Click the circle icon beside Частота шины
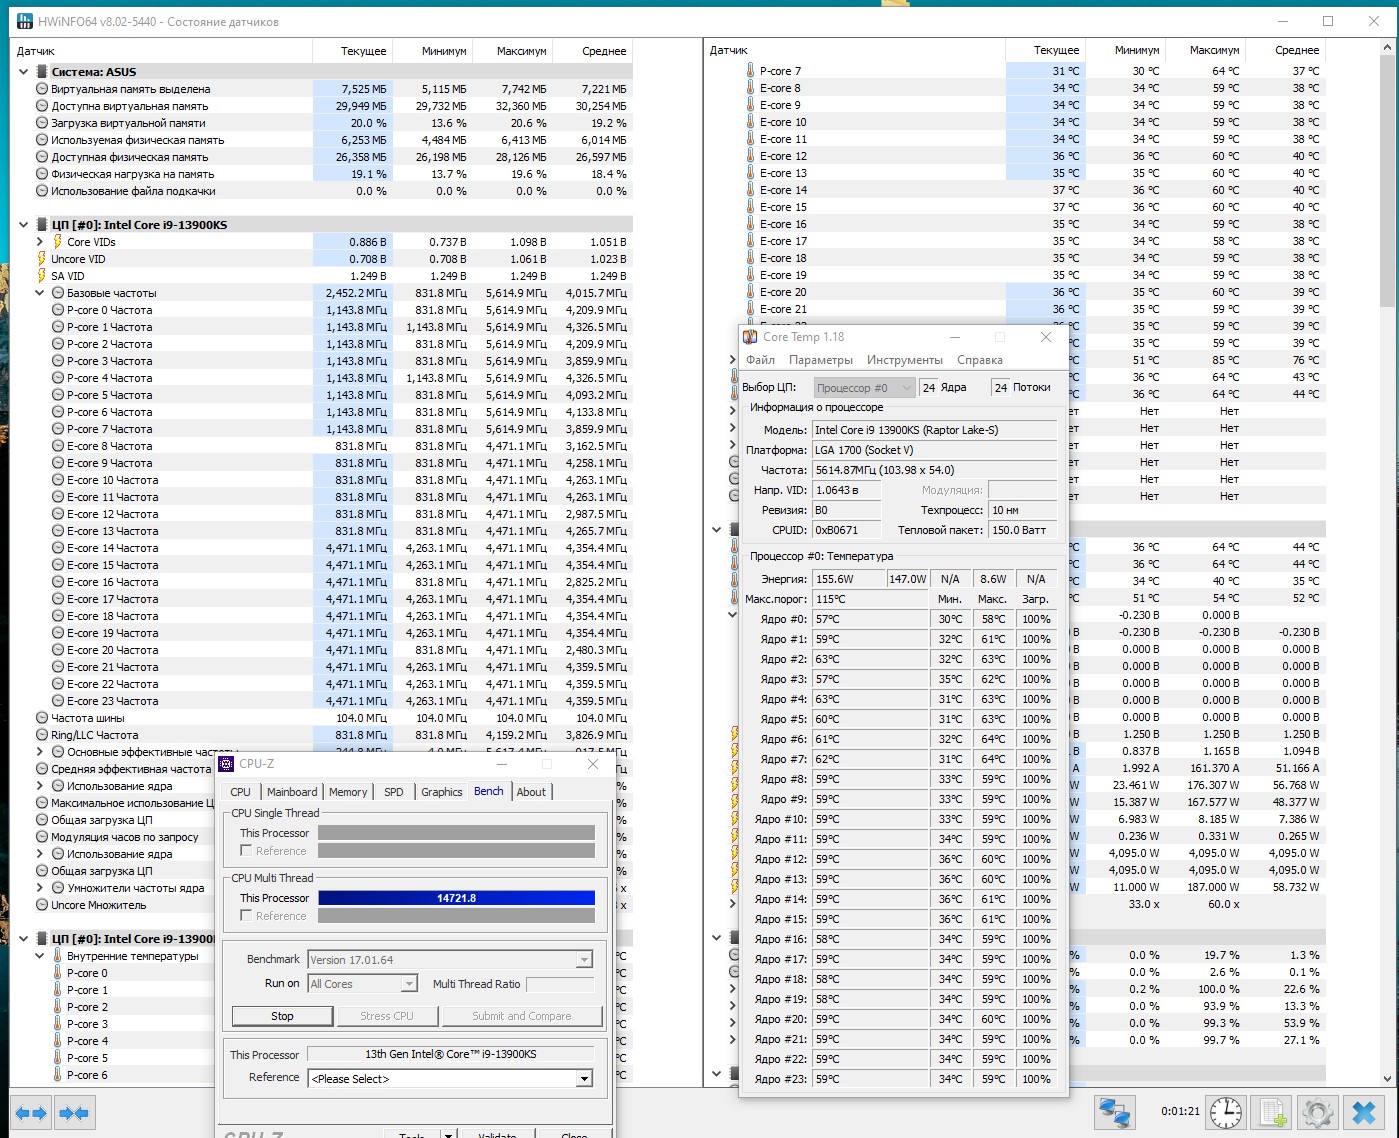 point(42,718)
